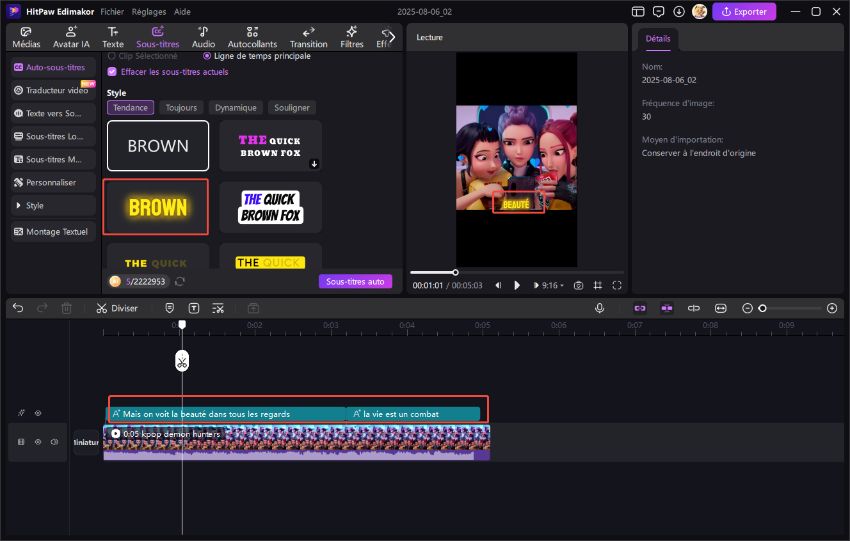Viewport: 850px width, 541px height.
Task: Hide the subtitle track with eye icon
Action: tap(38, 413)
